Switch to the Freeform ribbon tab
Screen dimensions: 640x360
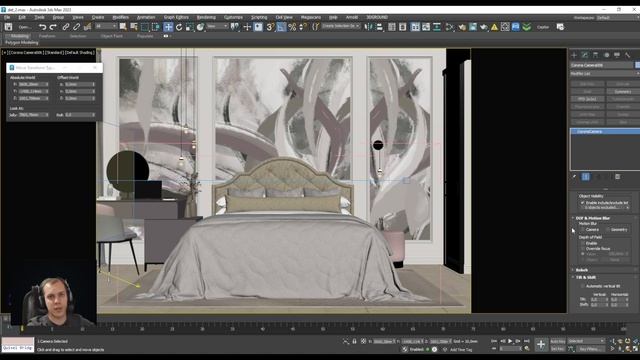point(47,36)
